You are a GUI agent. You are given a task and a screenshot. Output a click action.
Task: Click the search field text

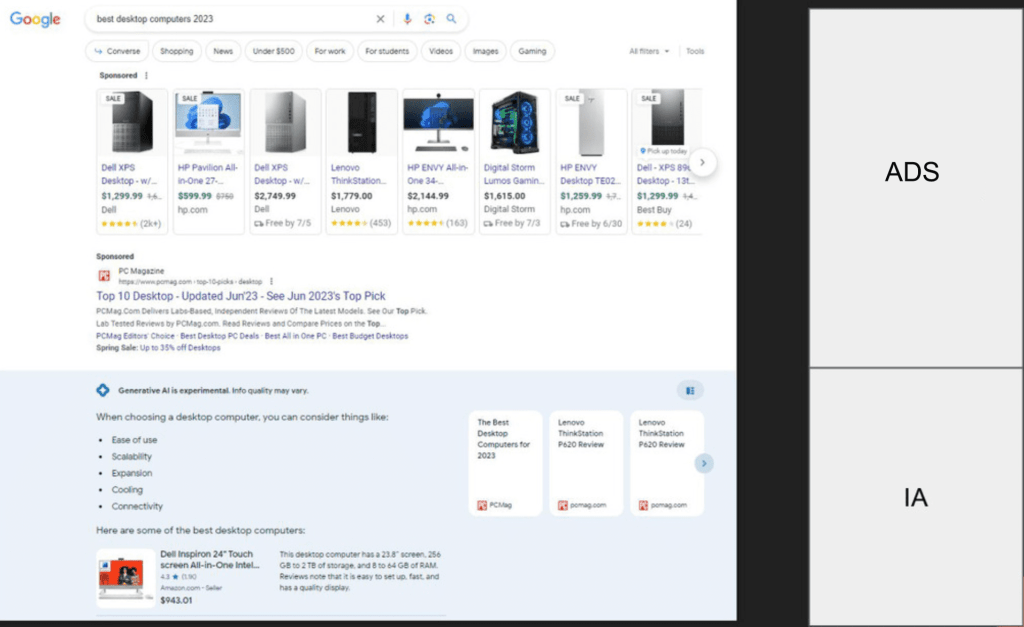coord(155,19)
